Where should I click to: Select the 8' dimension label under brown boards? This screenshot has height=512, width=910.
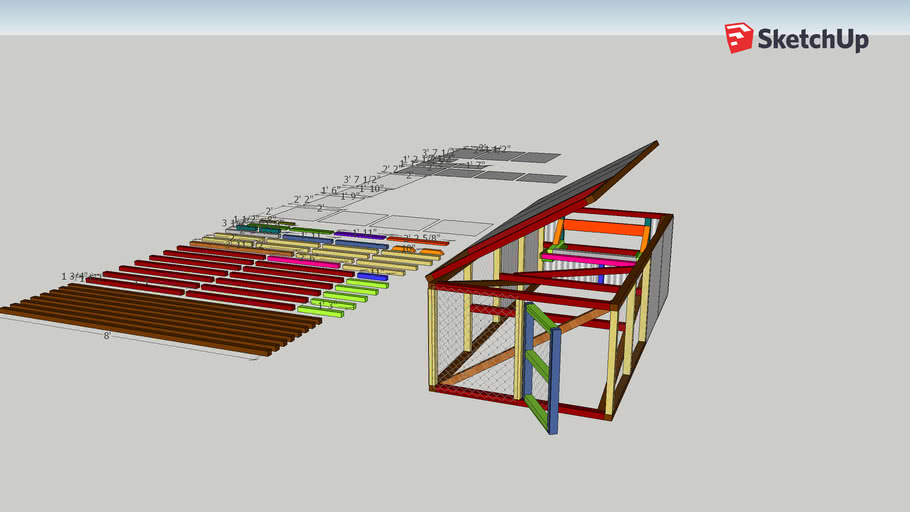(107, 336)
